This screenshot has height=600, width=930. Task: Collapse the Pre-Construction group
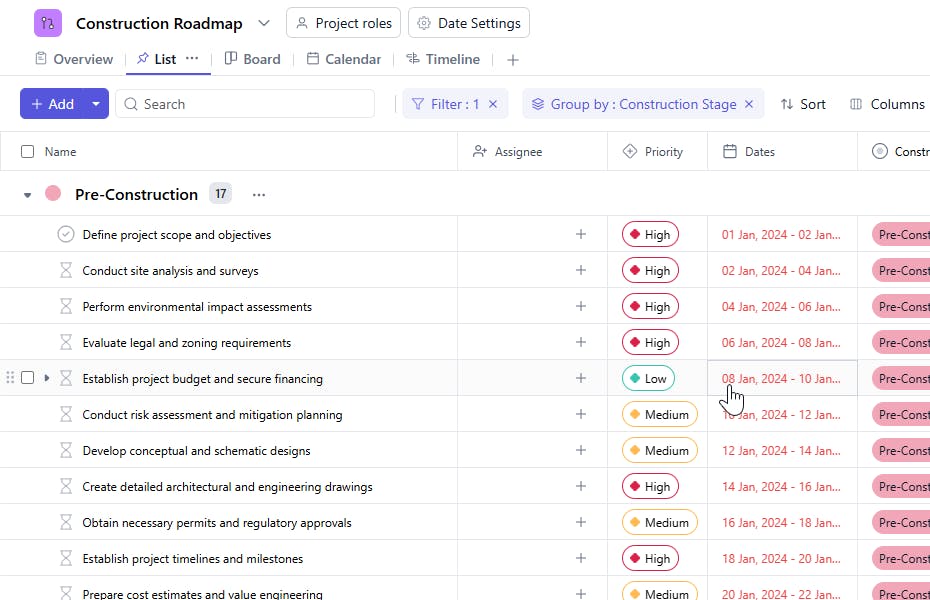click(x=28, y=195)
